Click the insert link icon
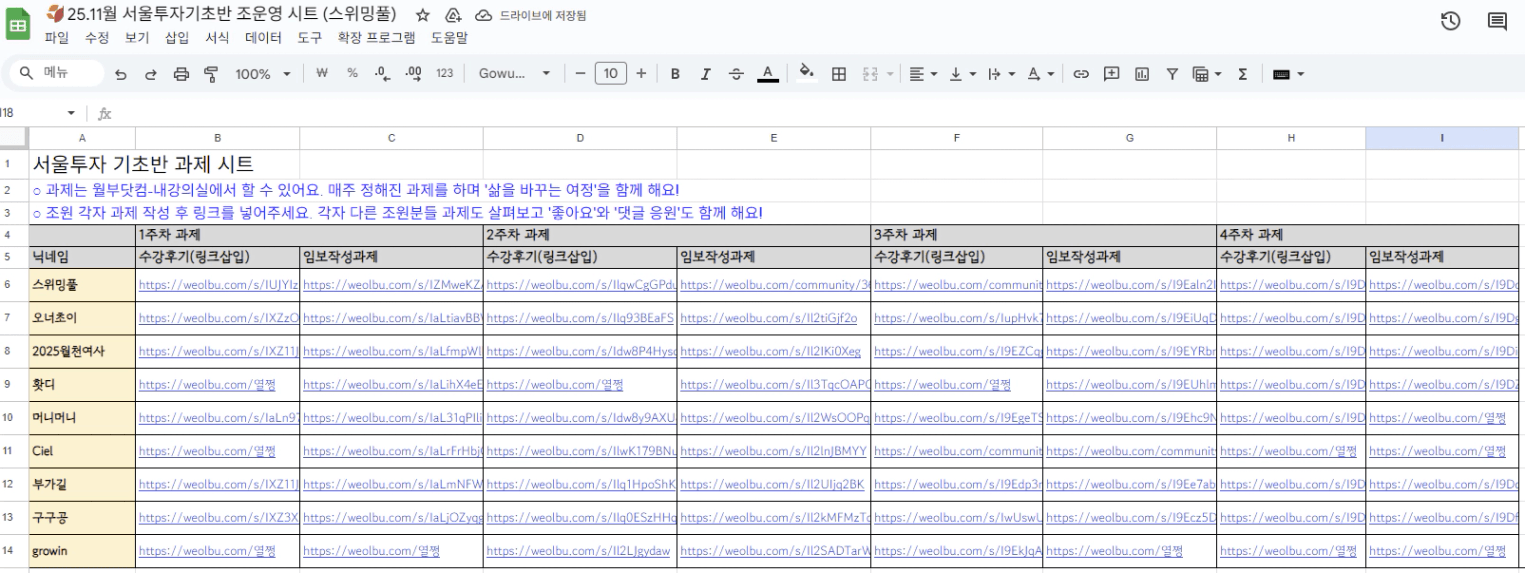The image size is (1525, 573). coord(1081,74)
